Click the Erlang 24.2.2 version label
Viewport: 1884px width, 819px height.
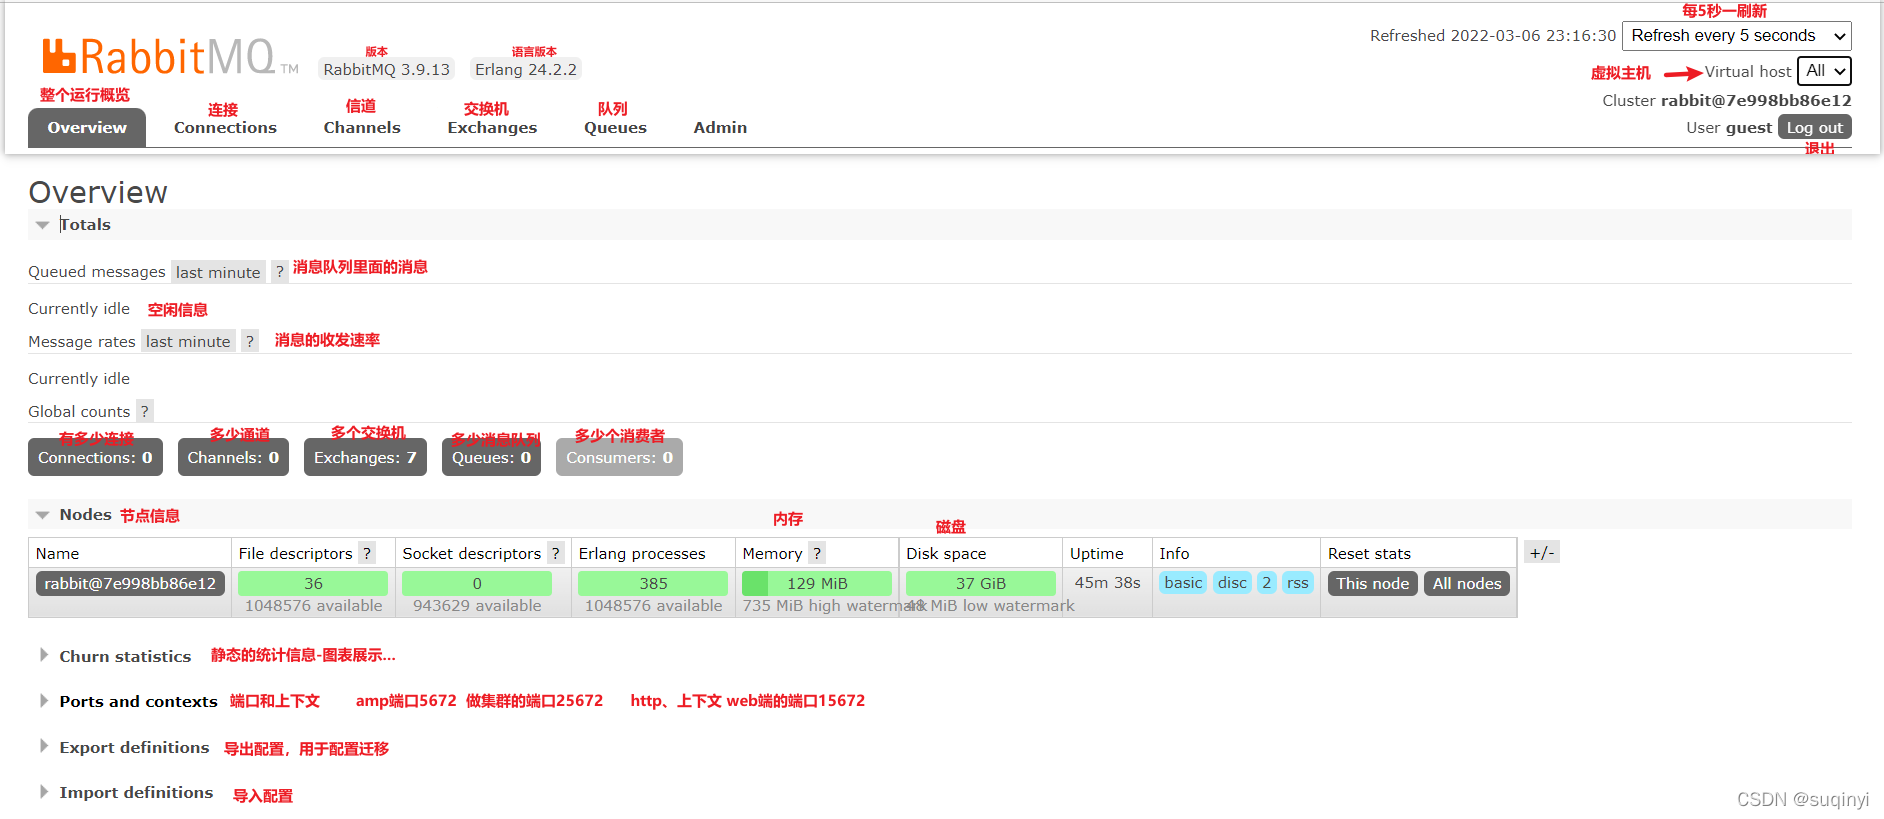click(x=526, y=69)
